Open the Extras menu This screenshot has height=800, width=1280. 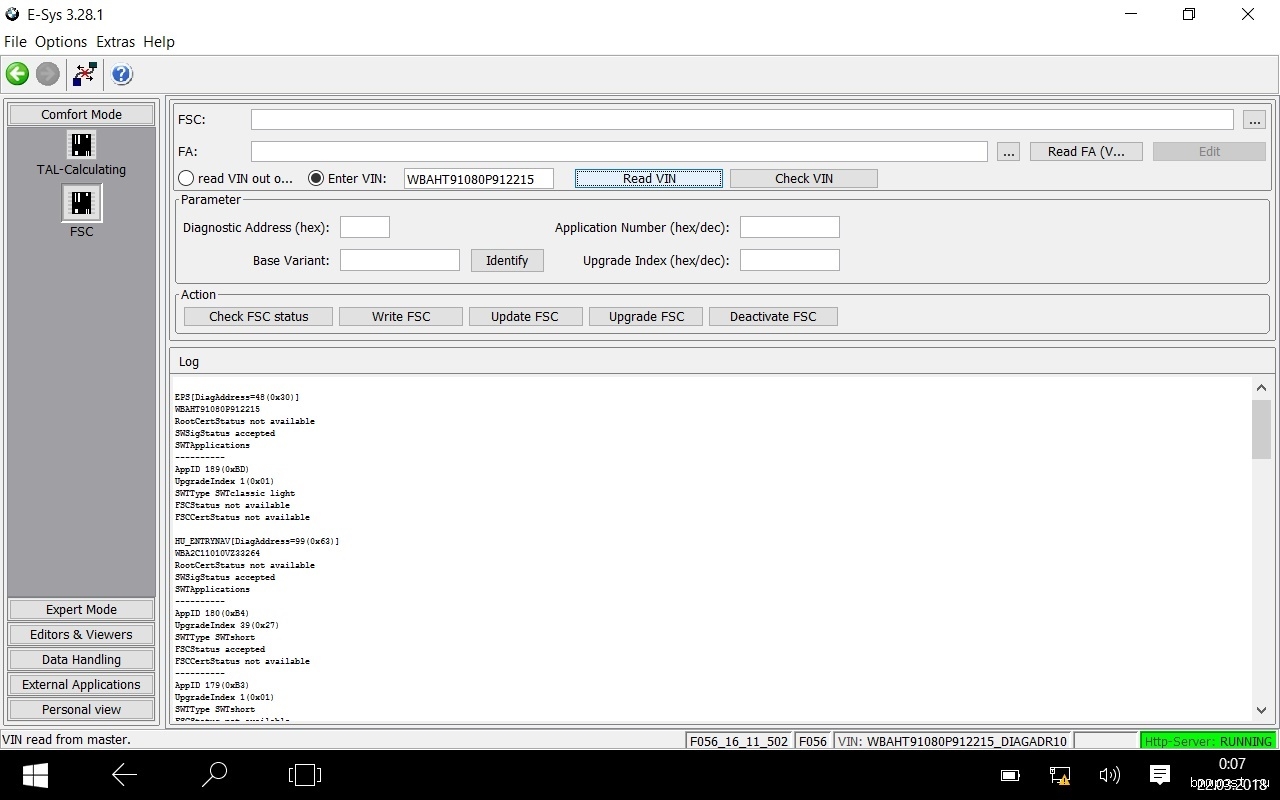[x=115, y=42]
